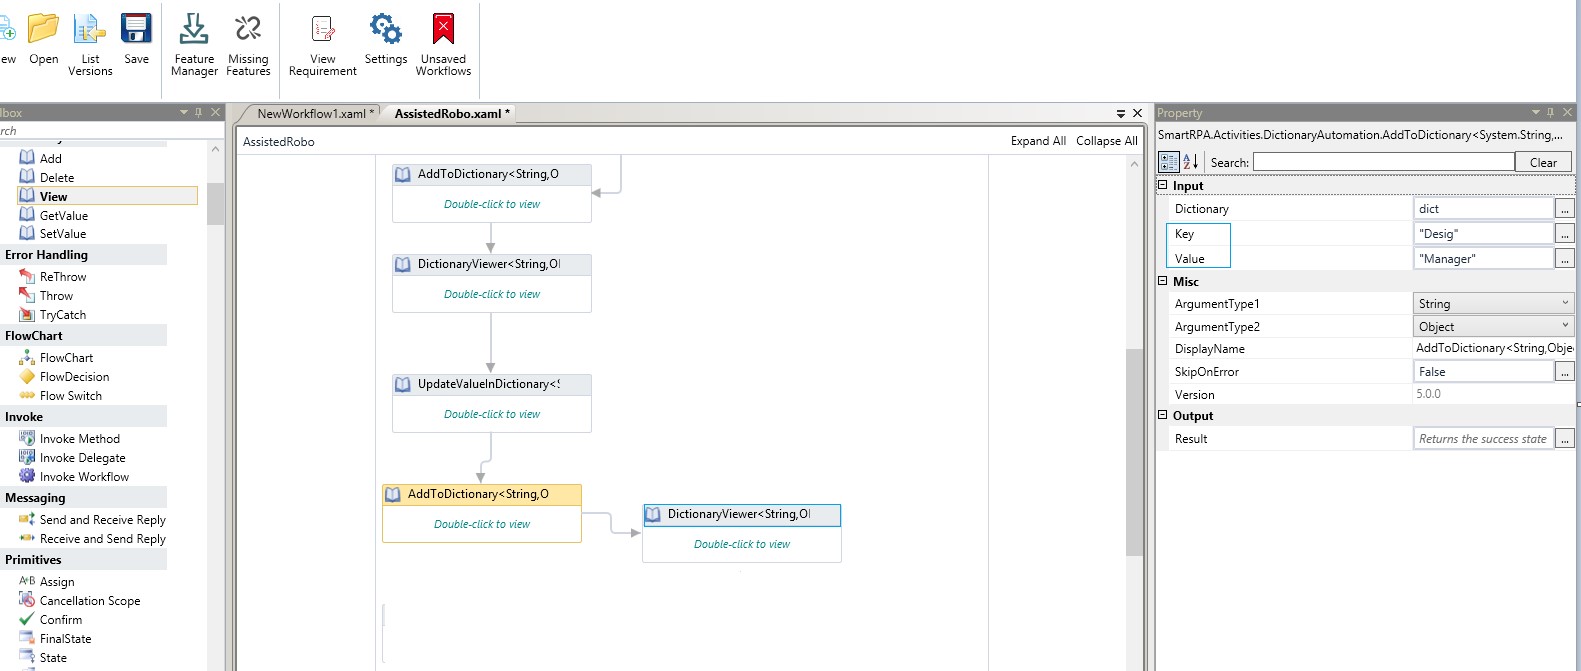This screenshot has height=671, width=1581.
Task: Click the Expand All link
Action: point(1037,141)
